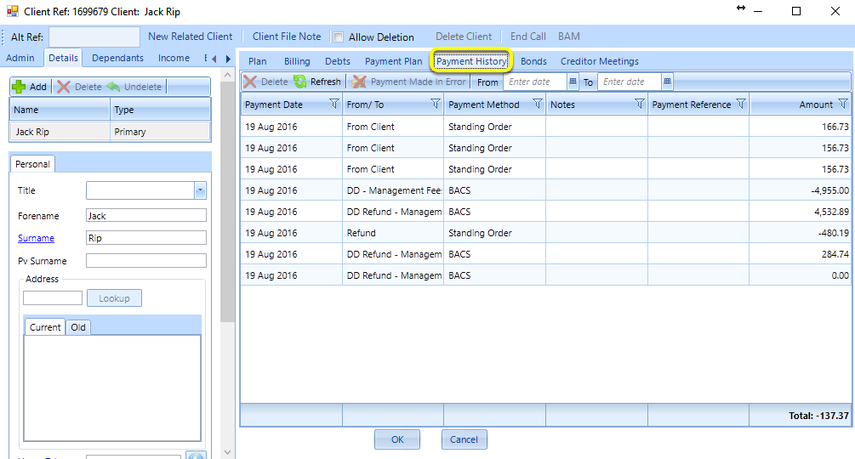Filter the Amount column
The height and width of the screenshot is (459, 855).
click(843, 104)
